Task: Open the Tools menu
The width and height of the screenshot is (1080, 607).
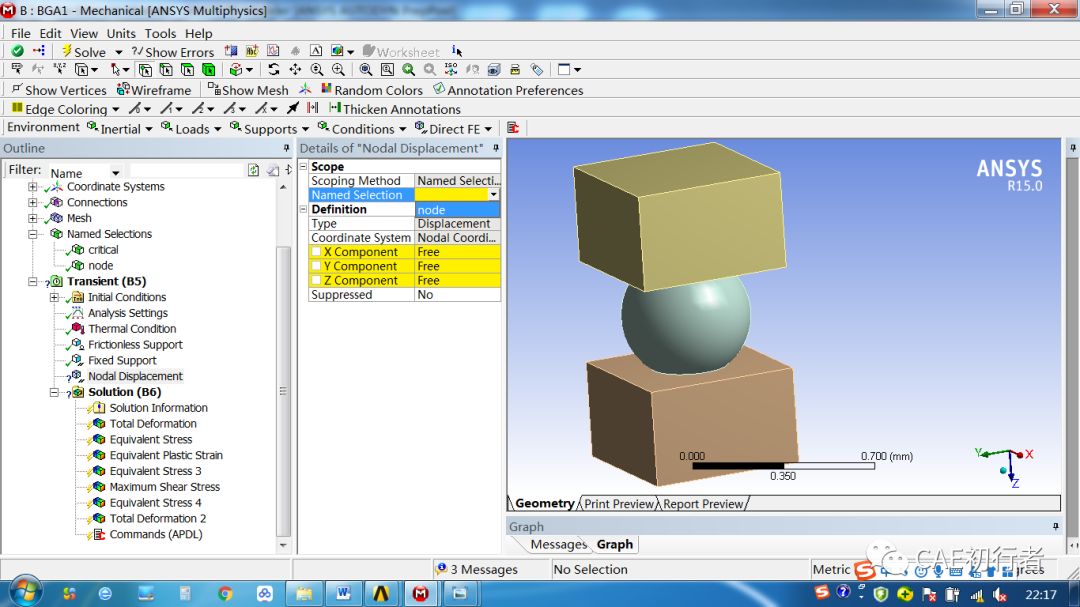Action: 160,33
